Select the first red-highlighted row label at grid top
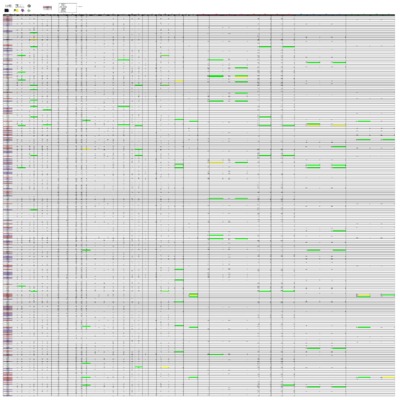 [8, 19]
